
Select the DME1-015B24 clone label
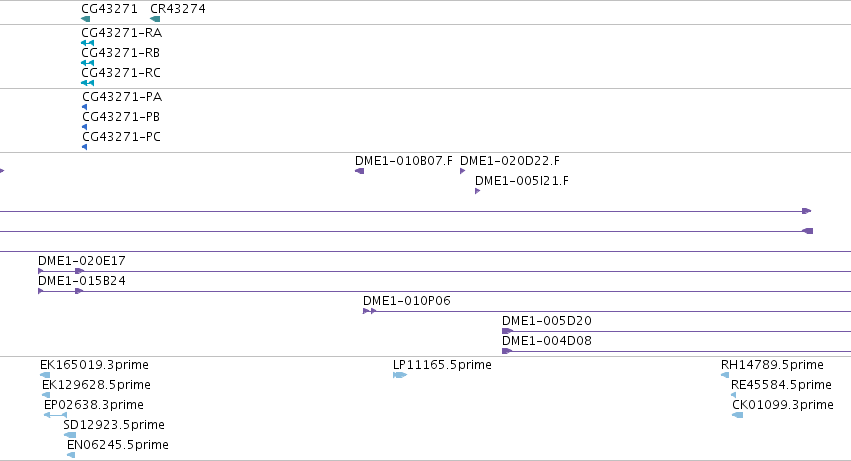click(81, 281)
